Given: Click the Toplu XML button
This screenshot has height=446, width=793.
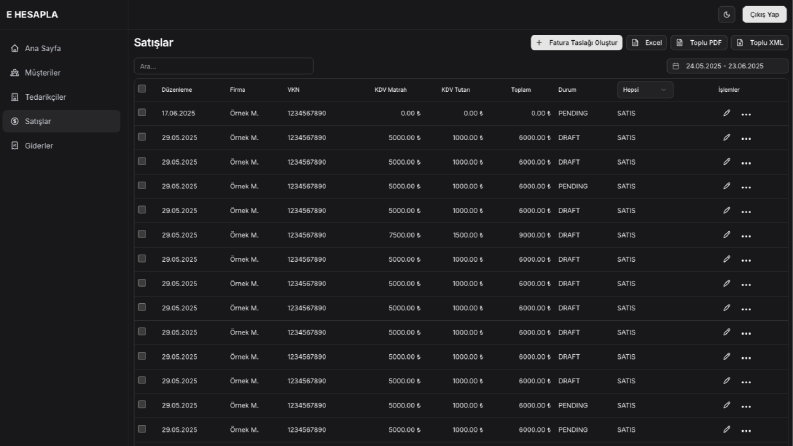Looking at the screenshot, I should [760, 42].
